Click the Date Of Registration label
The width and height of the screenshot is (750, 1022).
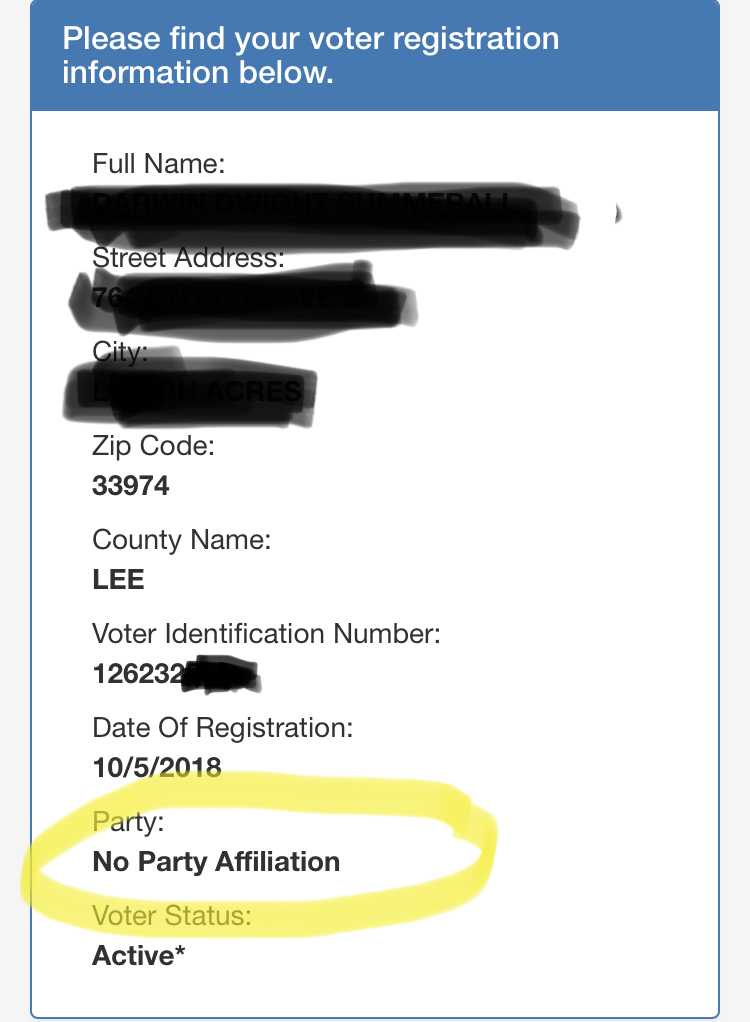coord(222,727)
